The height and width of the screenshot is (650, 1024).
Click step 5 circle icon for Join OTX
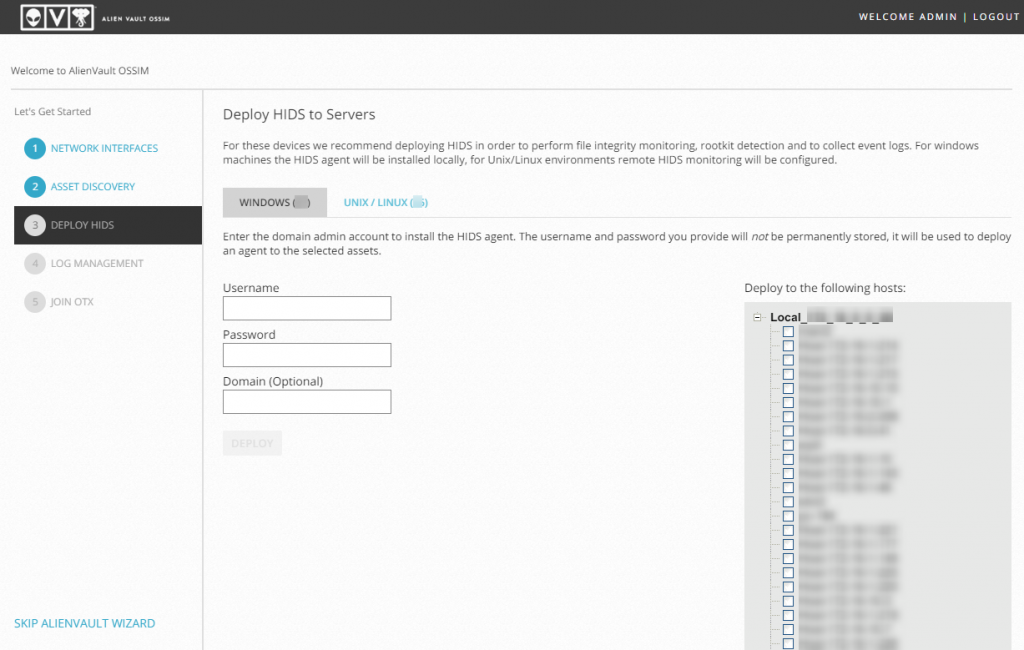pos(35,302)
